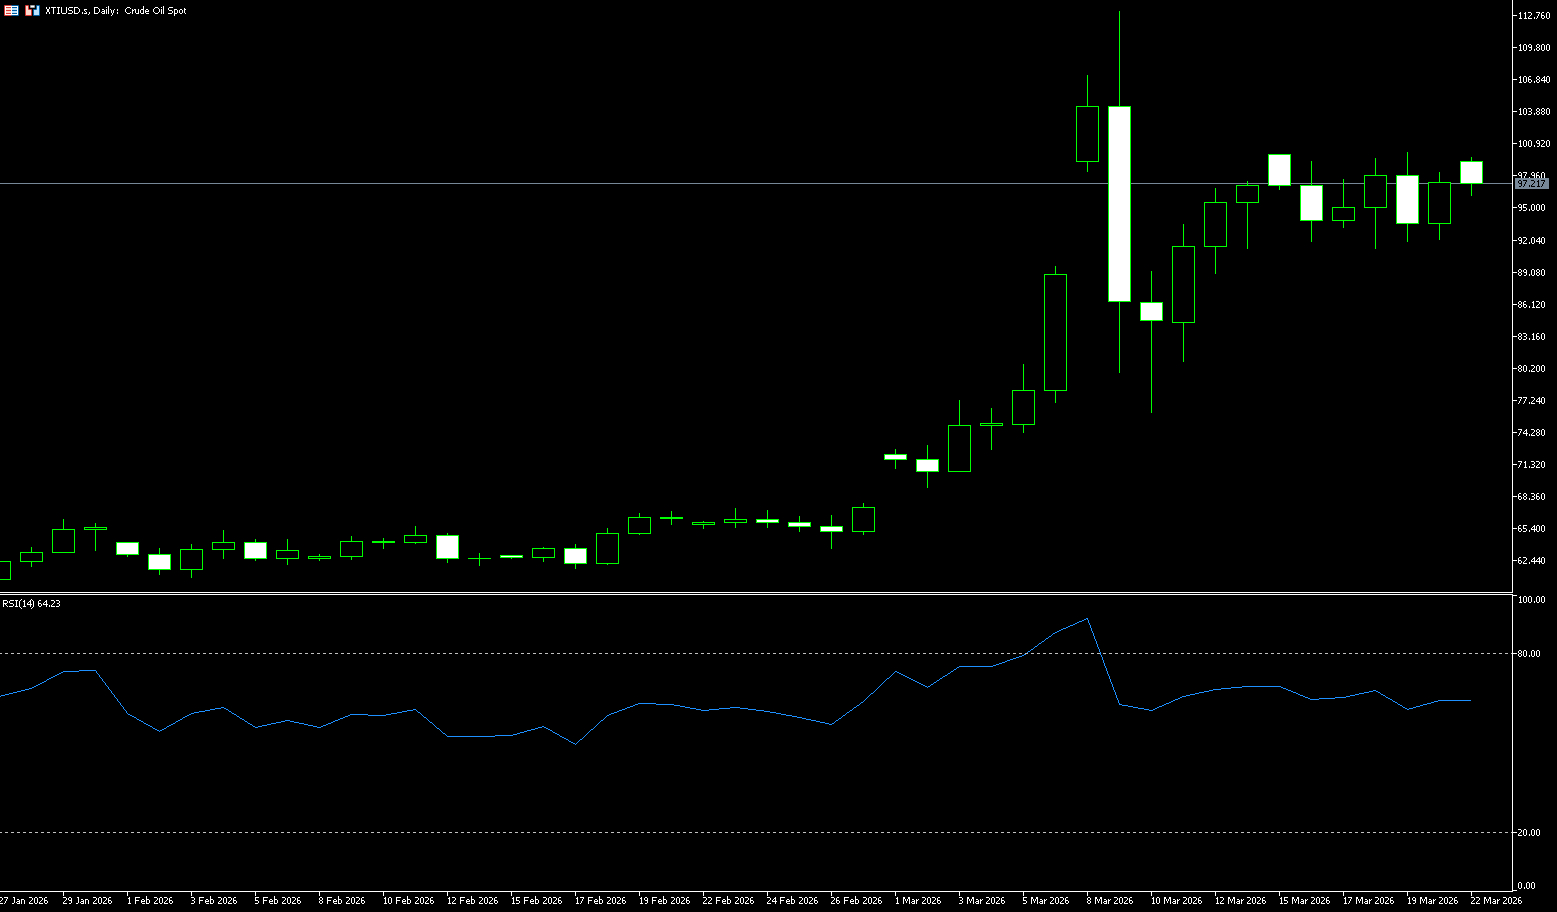
Task: Click the RSI line peak above 80
Action: coord(1087,619)
